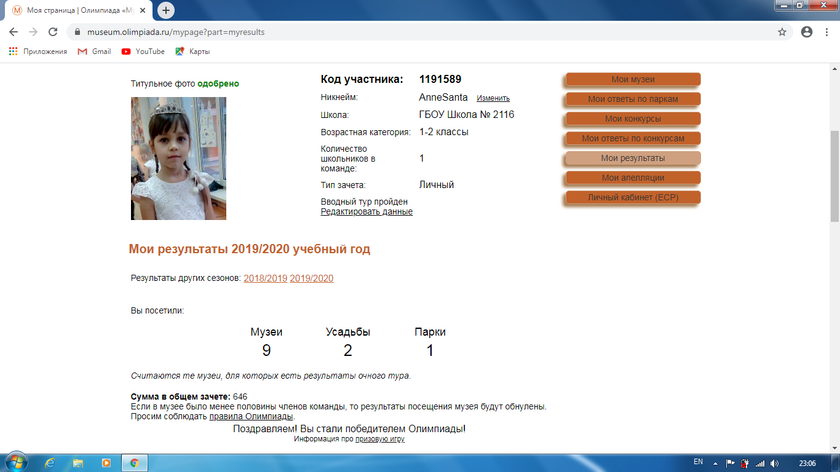Open a new browser tab

(x=166, y=10)
